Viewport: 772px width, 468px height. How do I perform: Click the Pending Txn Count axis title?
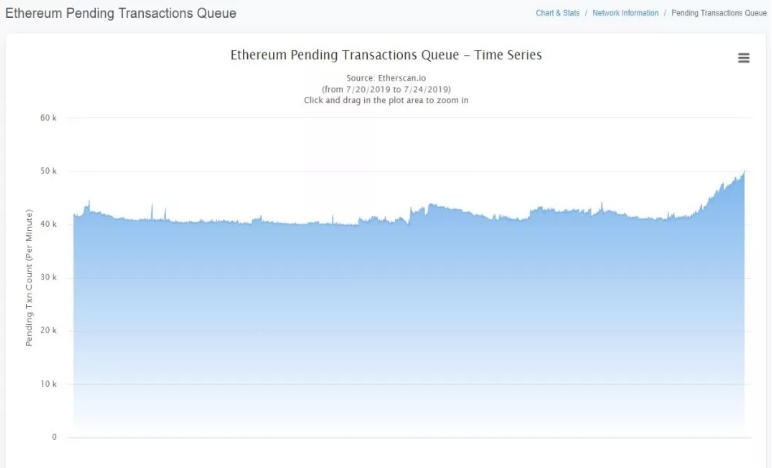coord(29,278)
